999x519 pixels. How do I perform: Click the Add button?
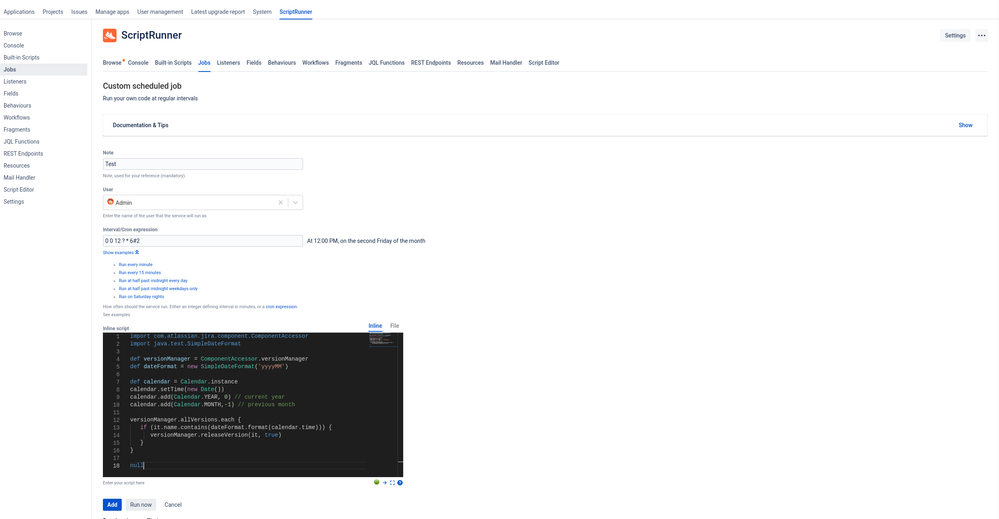tap(112, 504)
